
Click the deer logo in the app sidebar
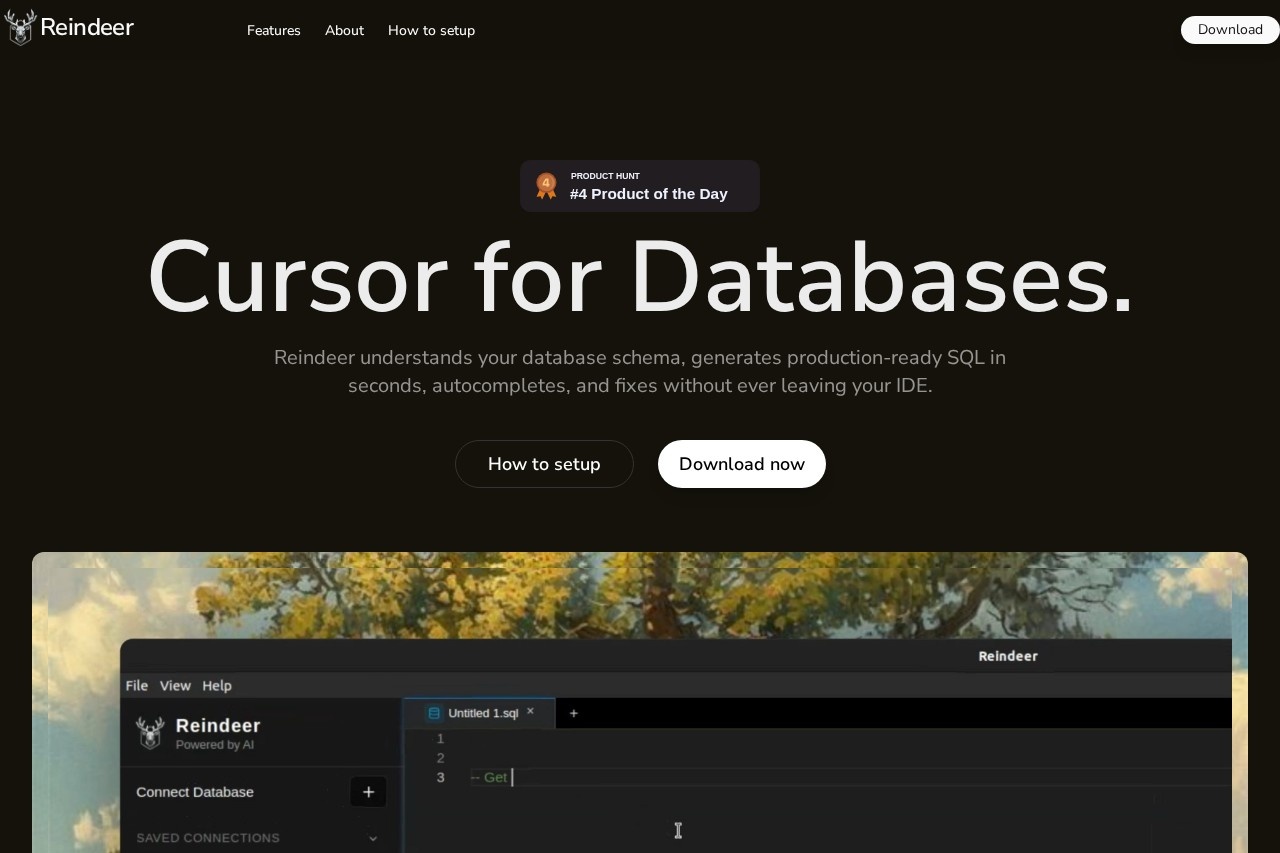click(x=150, y=733)
